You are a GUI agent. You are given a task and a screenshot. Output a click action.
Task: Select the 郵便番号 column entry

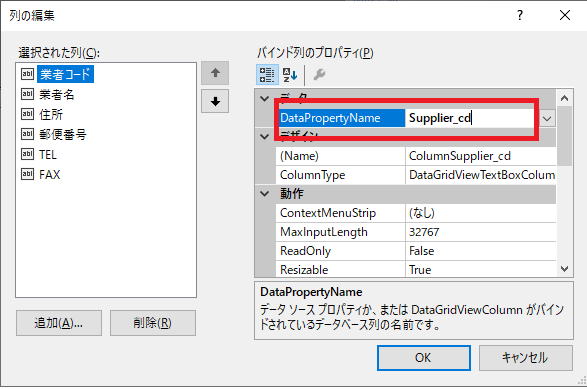[x=63, y=134]
